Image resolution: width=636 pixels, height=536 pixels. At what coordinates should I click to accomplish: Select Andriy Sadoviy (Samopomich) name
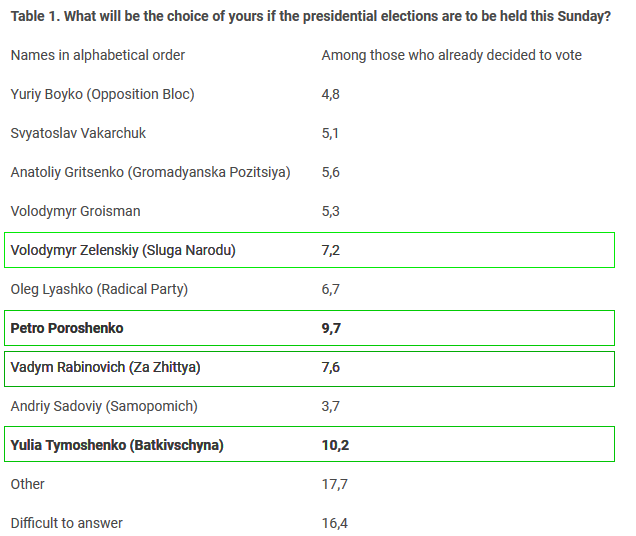(x=104, y=406)
